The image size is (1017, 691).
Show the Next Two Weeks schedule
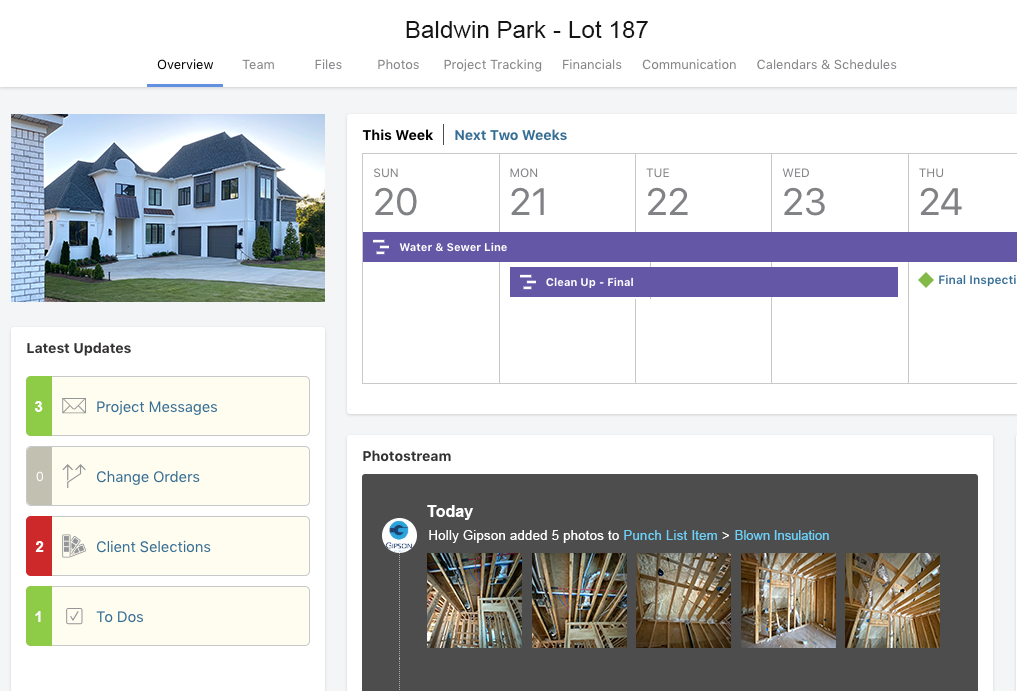[x=510, y=135]
